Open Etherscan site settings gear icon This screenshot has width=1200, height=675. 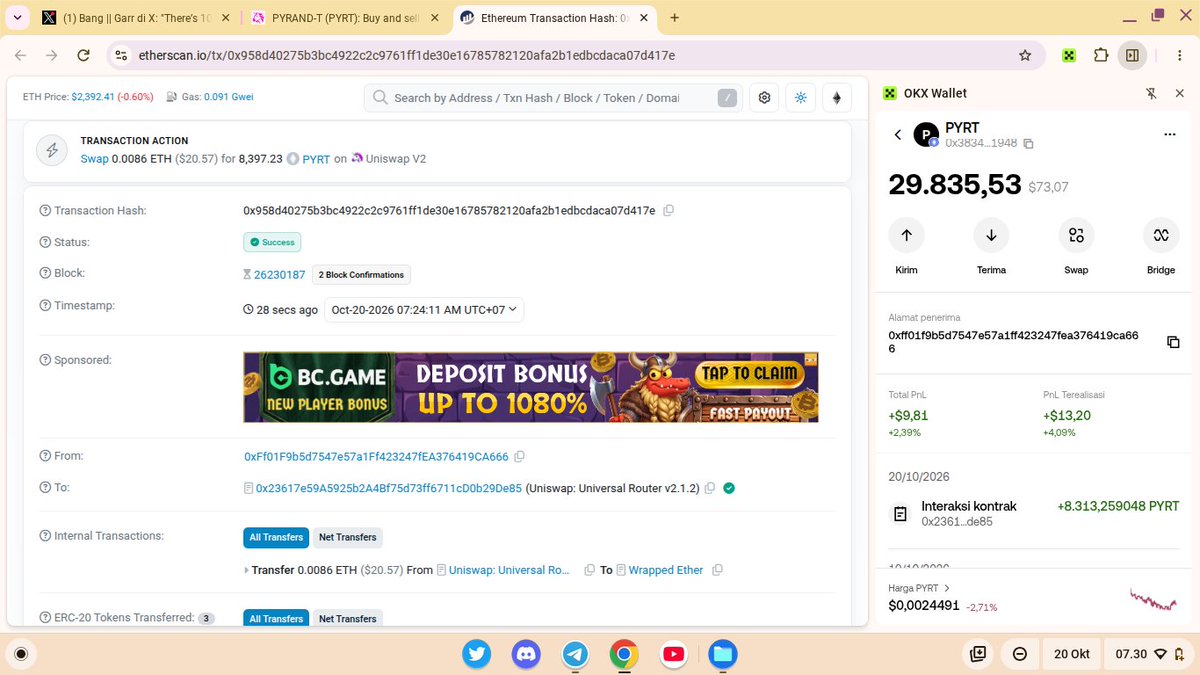pyautogui.click(x=765, y=98)
